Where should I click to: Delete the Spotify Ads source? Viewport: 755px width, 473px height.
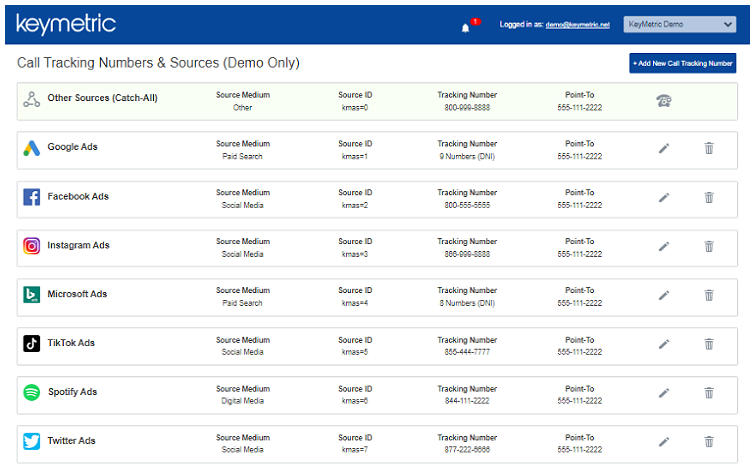709,393
